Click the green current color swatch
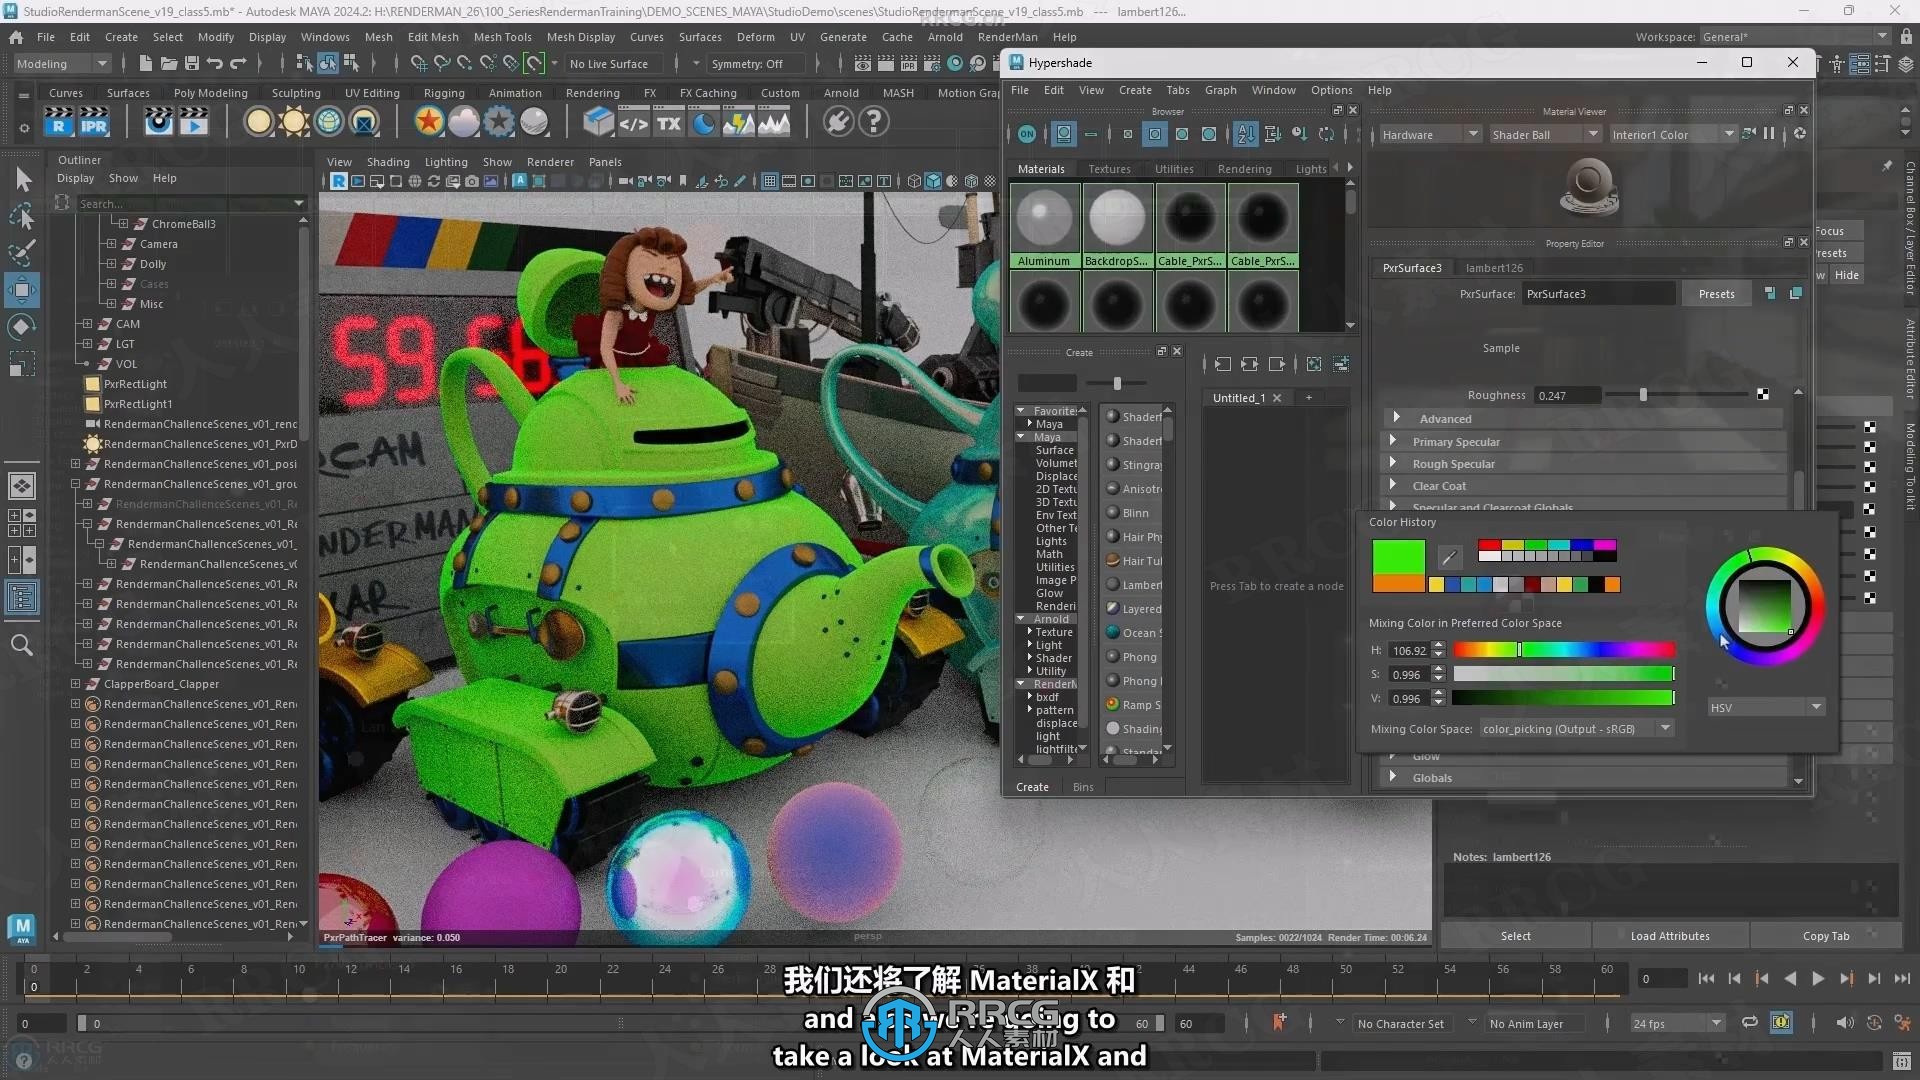 click(x=1398, y=557)
